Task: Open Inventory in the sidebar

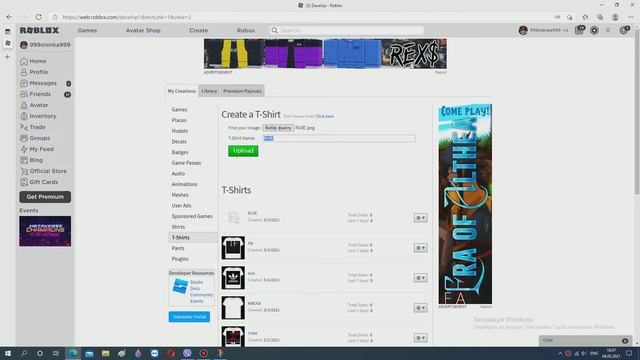Action: pos(38,116)
